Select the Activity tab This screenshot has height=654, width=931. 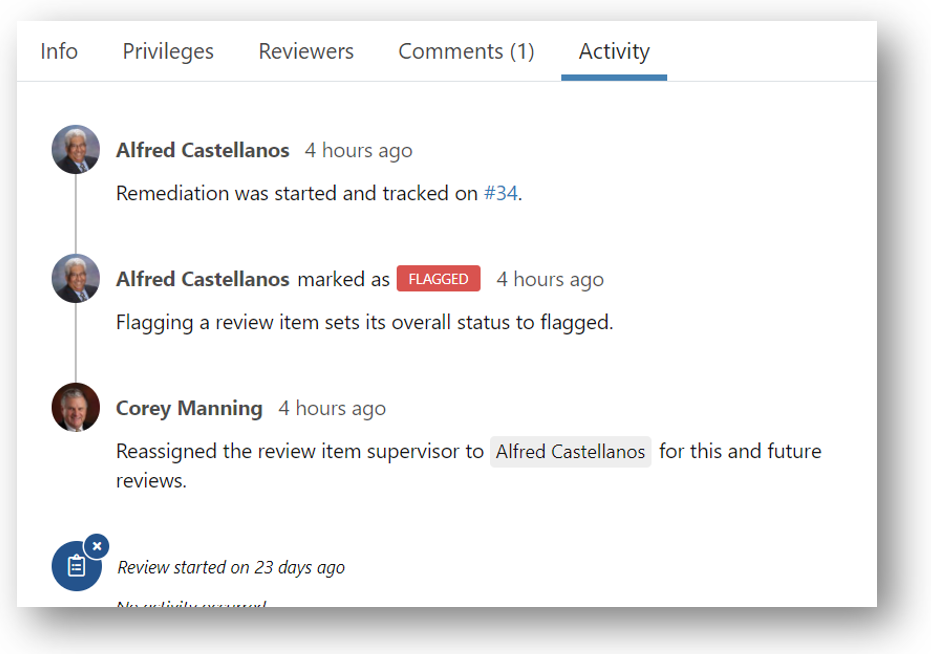tap(614, 51)
